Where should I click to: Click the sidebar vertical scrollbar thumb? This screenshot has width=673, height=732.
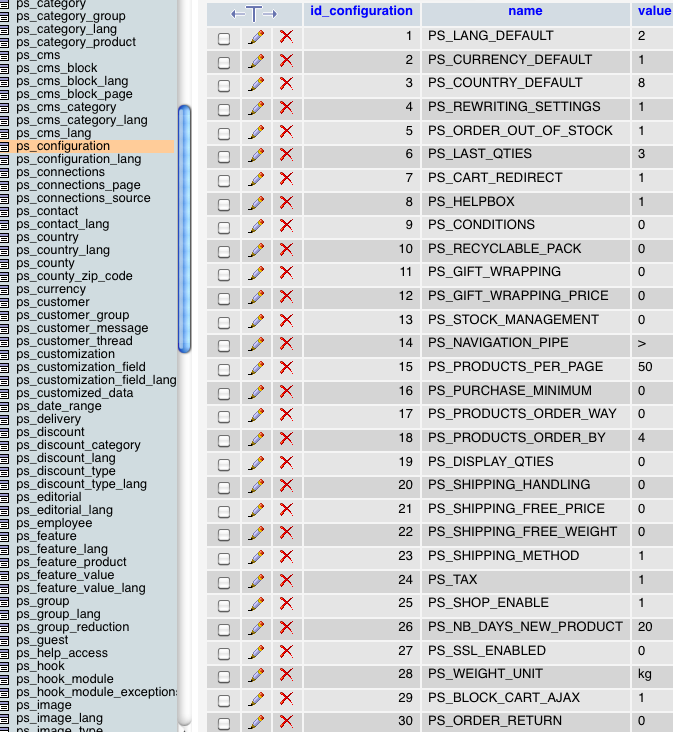[184, 229]
